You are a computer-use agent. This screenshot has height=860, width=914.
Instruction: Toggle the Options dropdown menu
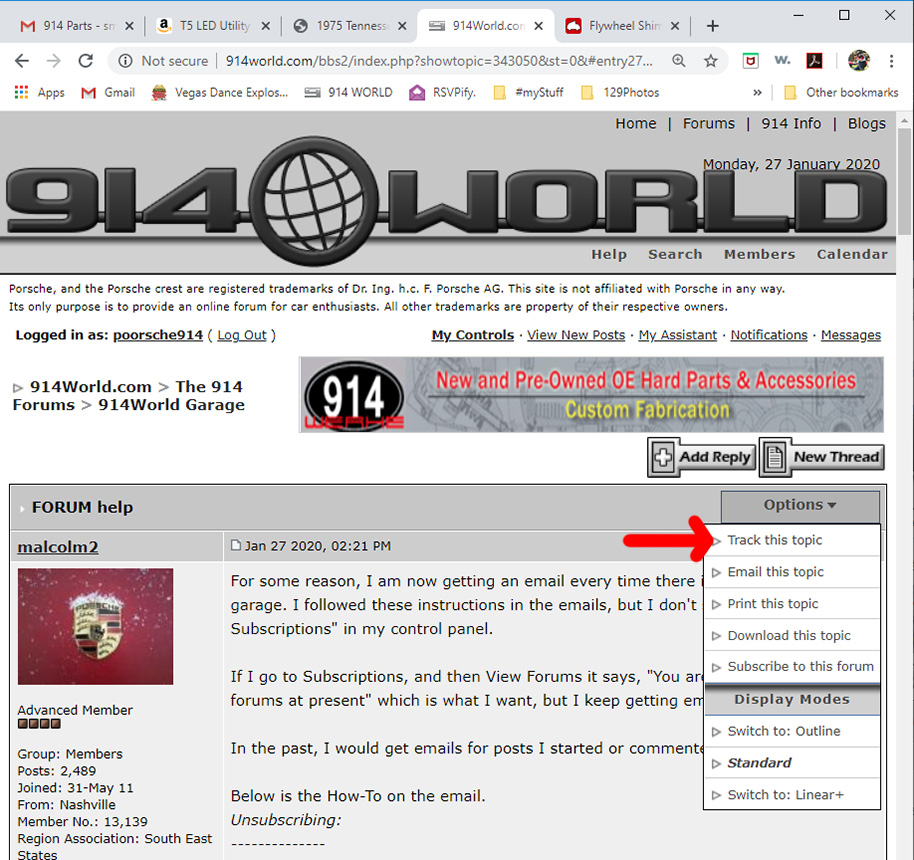[800, 505]
